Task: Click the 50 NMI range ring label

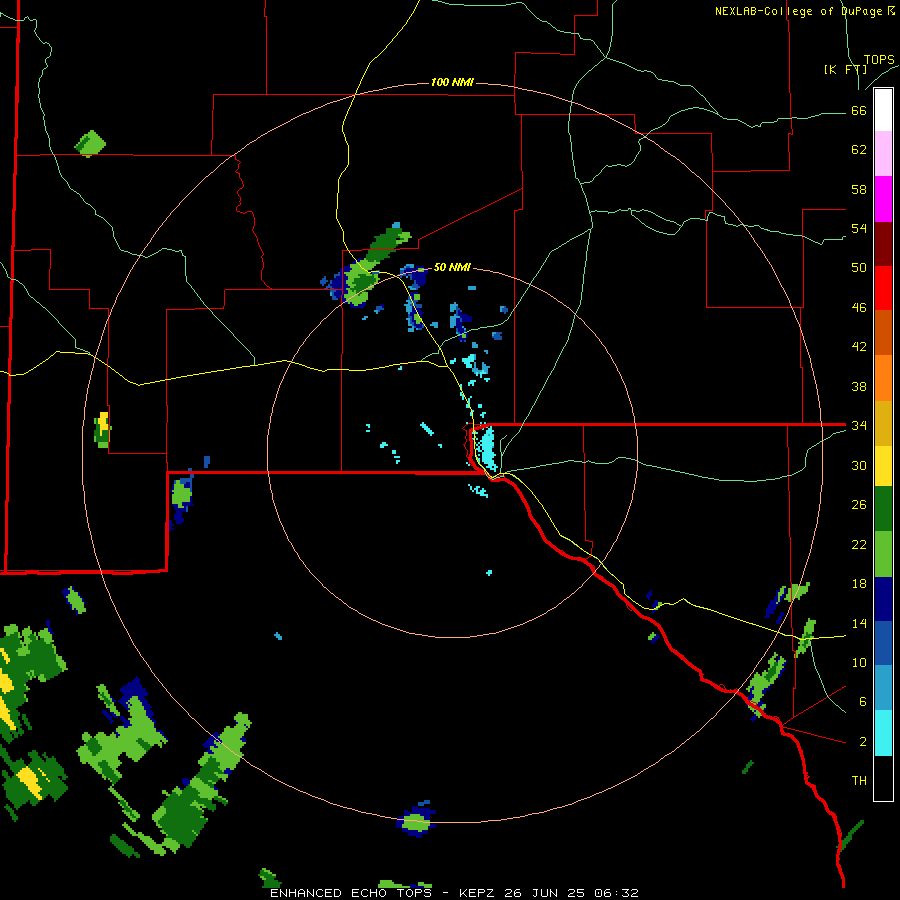Action: point(452,267)
